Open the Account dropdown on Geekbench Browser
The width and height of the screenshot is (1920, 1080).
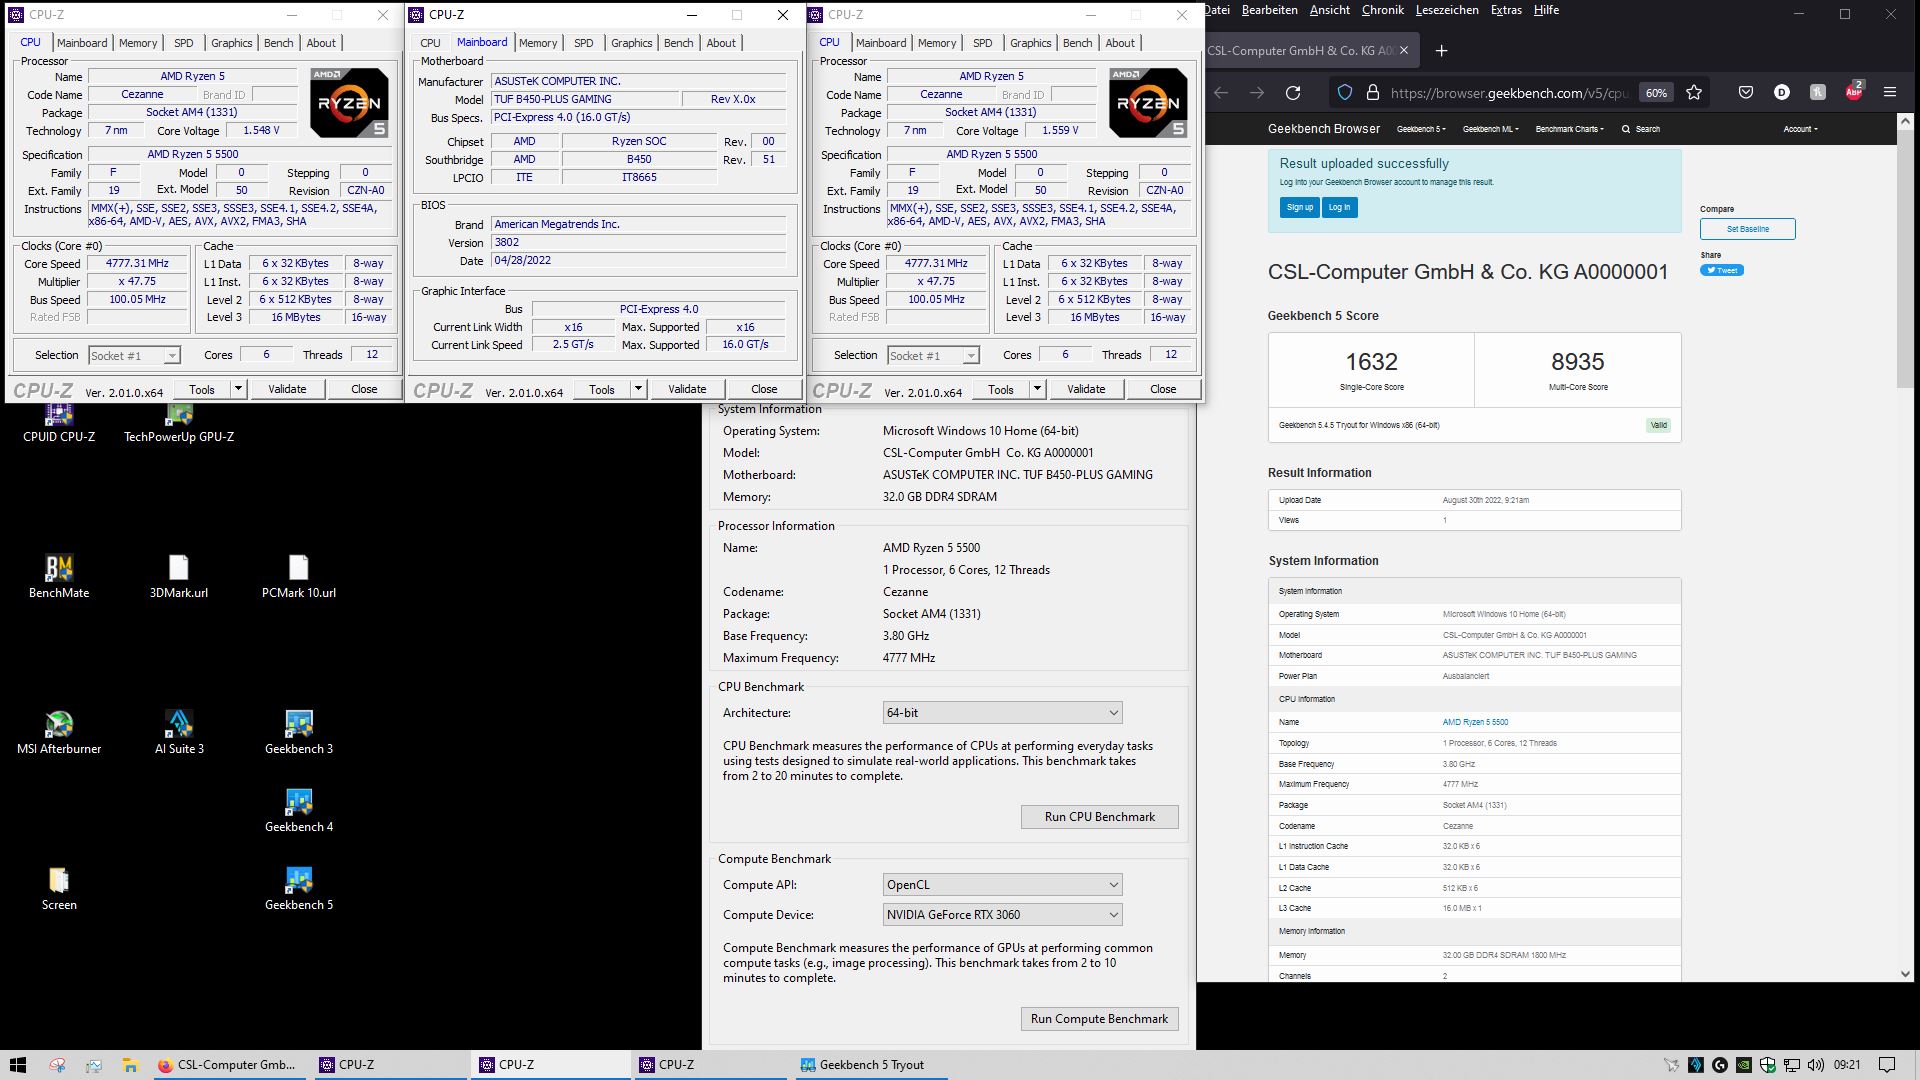[1800, 129]
